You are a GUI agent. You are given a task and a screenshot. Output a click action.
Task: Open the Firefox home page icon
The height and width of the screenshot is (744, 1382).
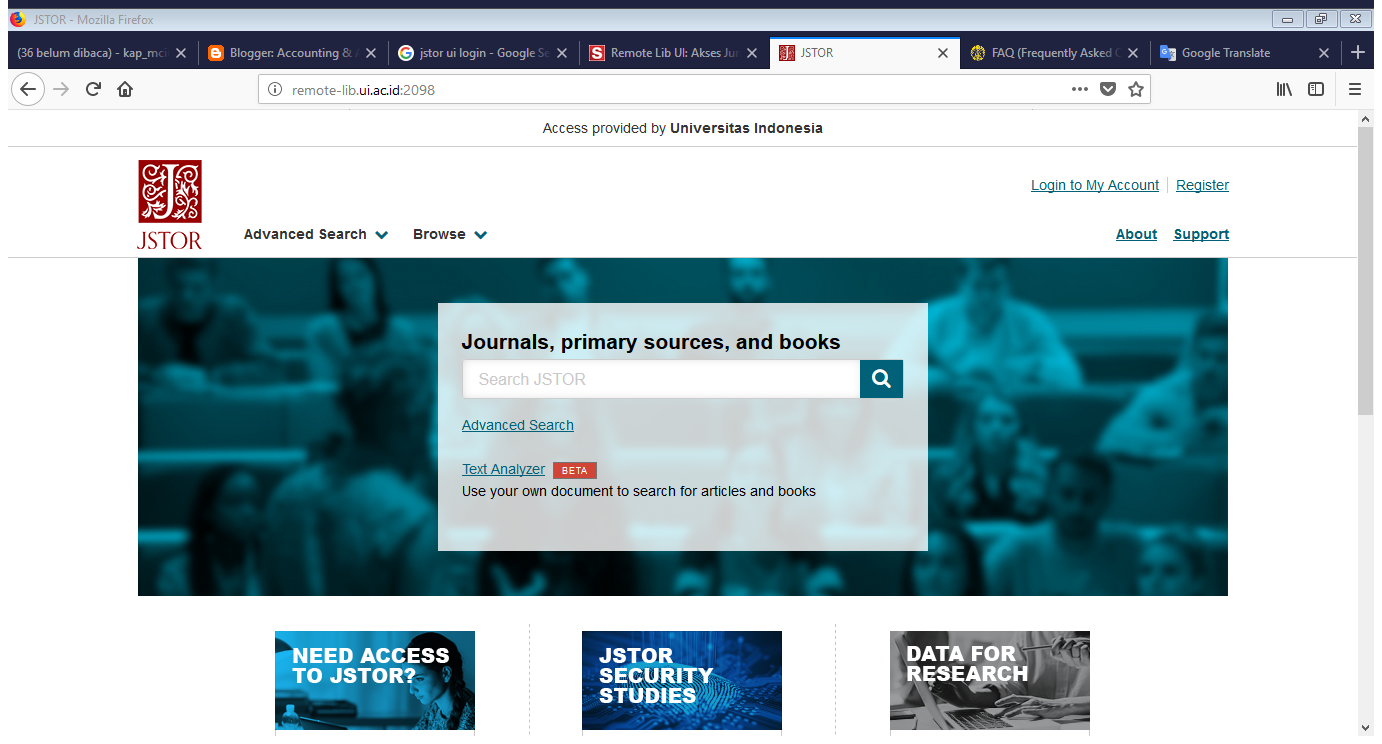(125, 89)
